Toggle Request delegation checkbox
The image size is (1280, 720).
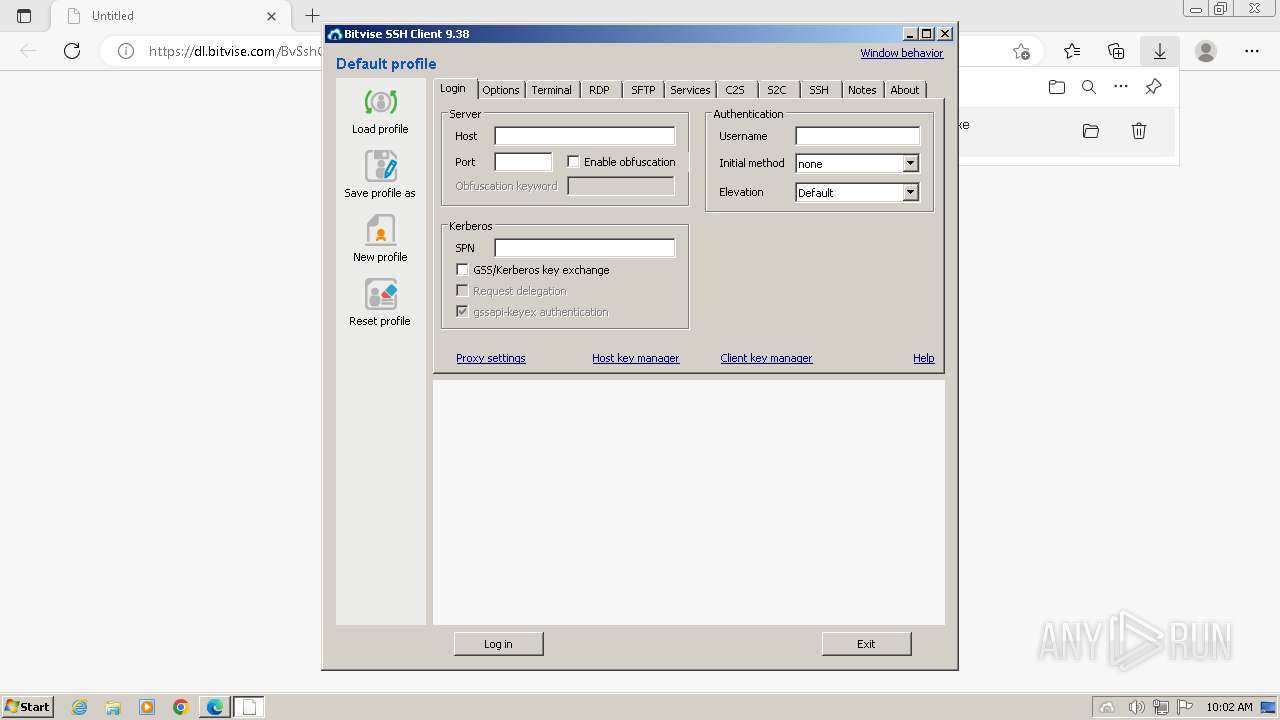click(x=462, y=290)
